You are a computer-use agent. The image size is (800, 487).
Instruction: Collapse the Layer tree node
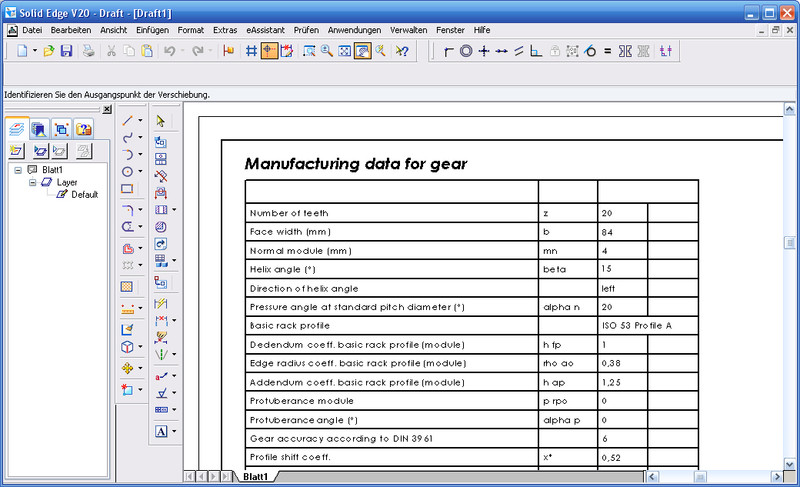coord(32,182)
